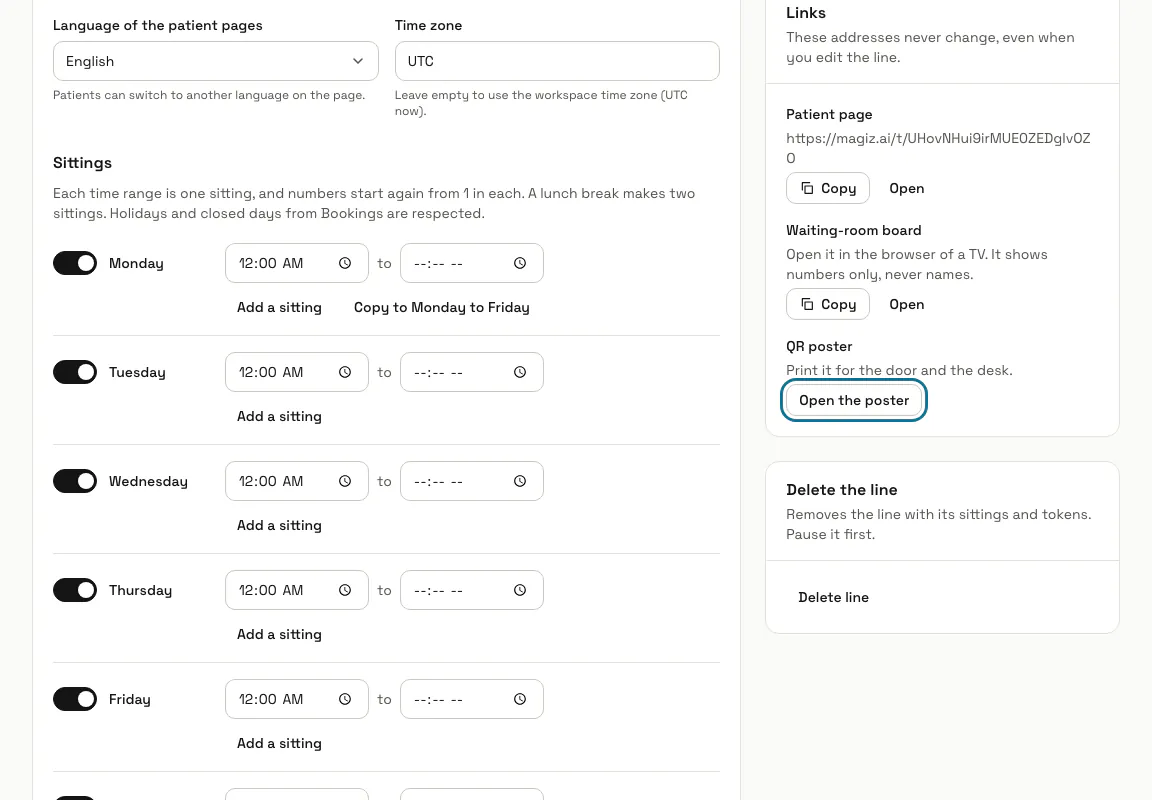The width and height of the screenshot is (1152, 800).
Task: Add a sitting for Wednesday
Action: coord(279,525)
